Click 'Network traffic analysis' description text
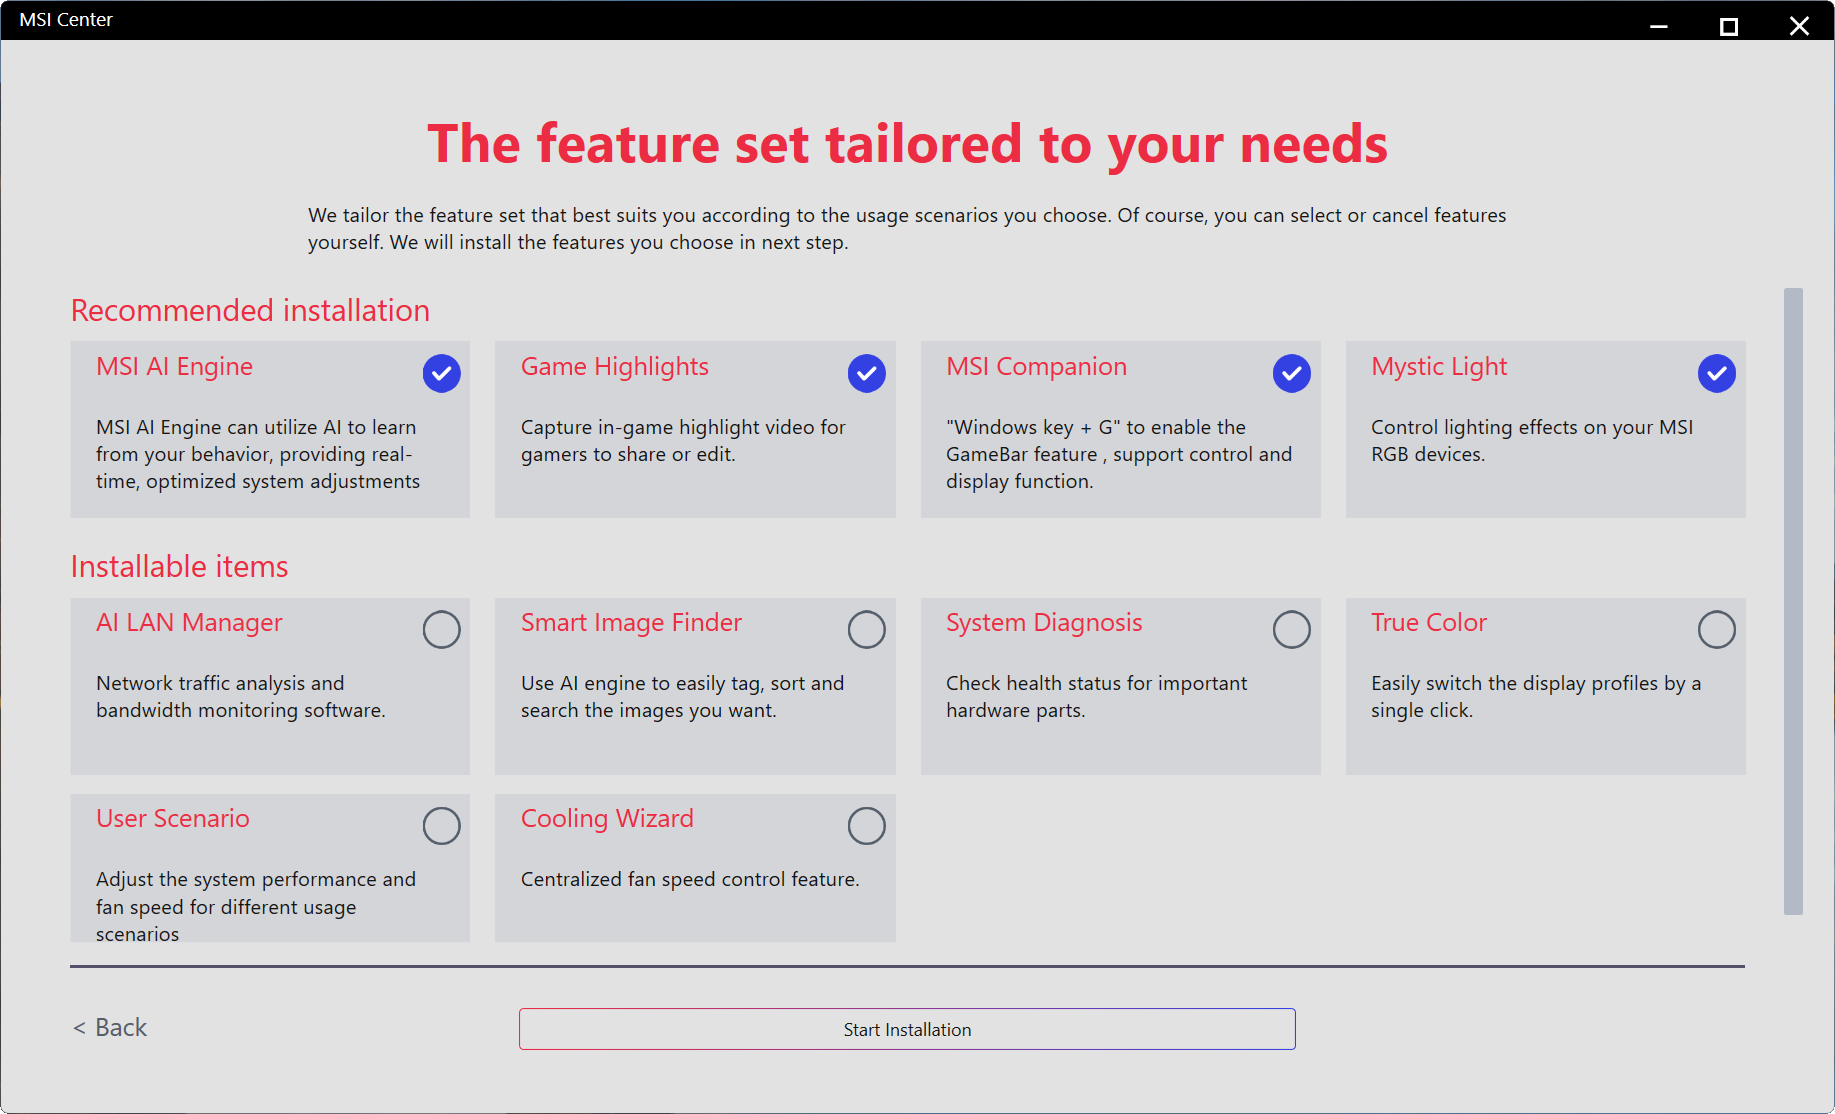This screenshot has width=1835, height=1114. click(240, 696)
